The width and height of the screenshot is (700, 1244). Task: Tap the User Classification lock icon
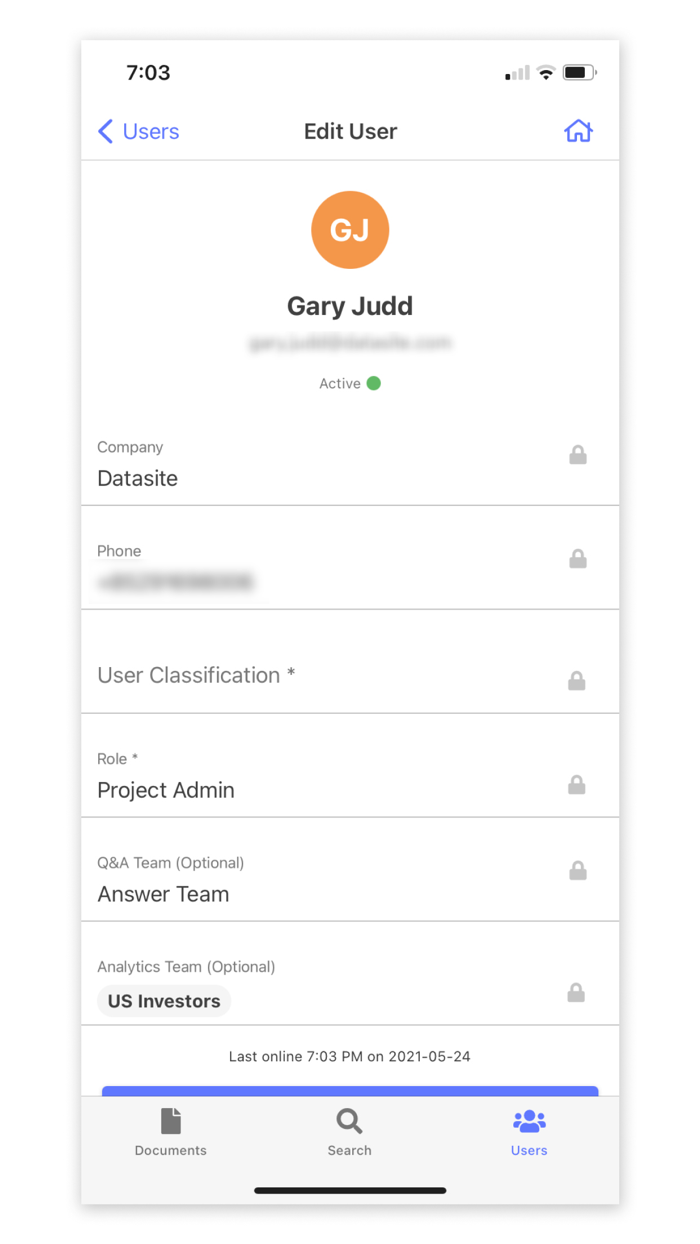point(577,681)
